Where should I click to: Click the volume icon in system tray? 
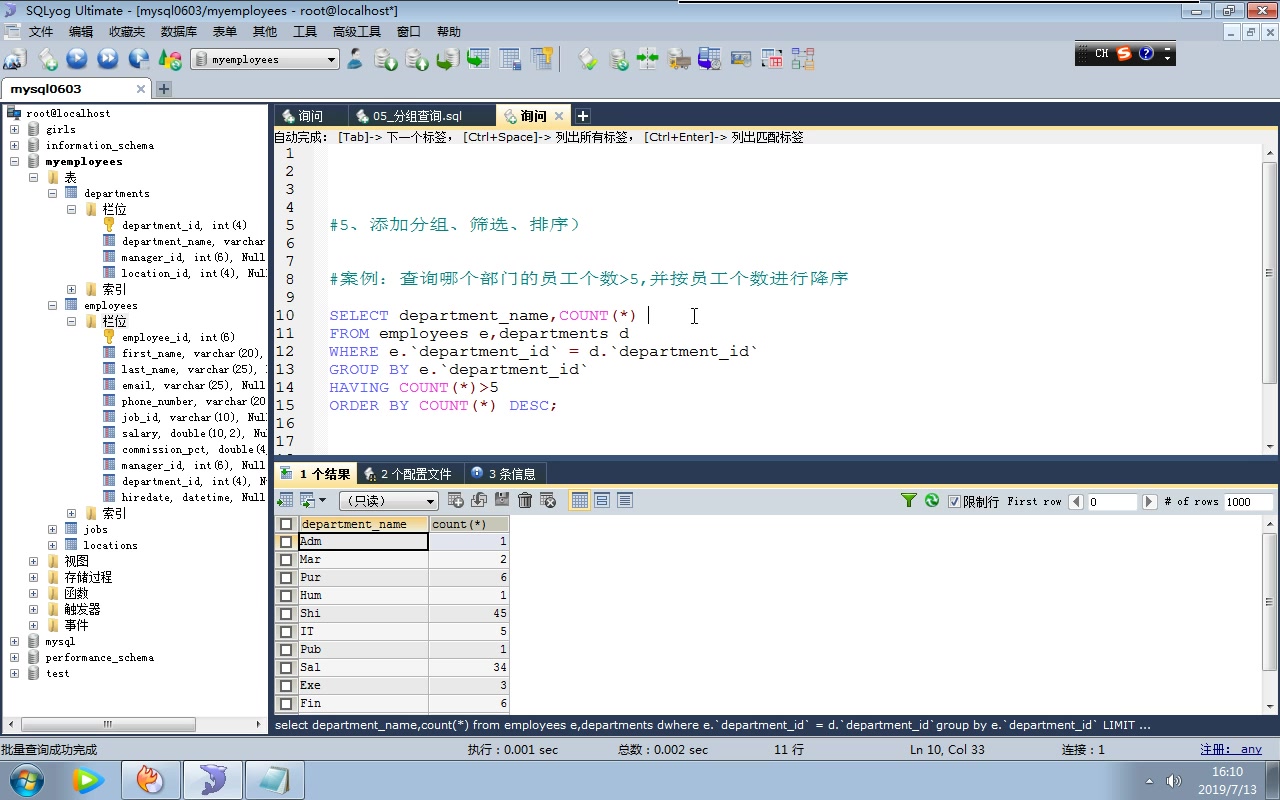coord(1174,781)
